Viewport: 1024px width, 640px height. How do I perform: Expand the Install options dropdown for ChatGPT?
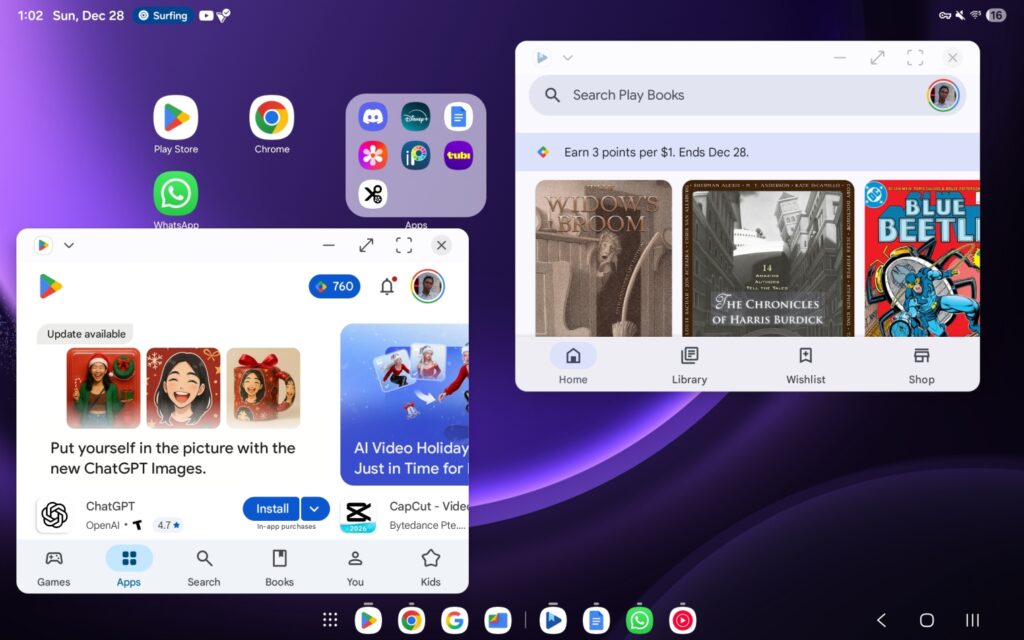315,508
